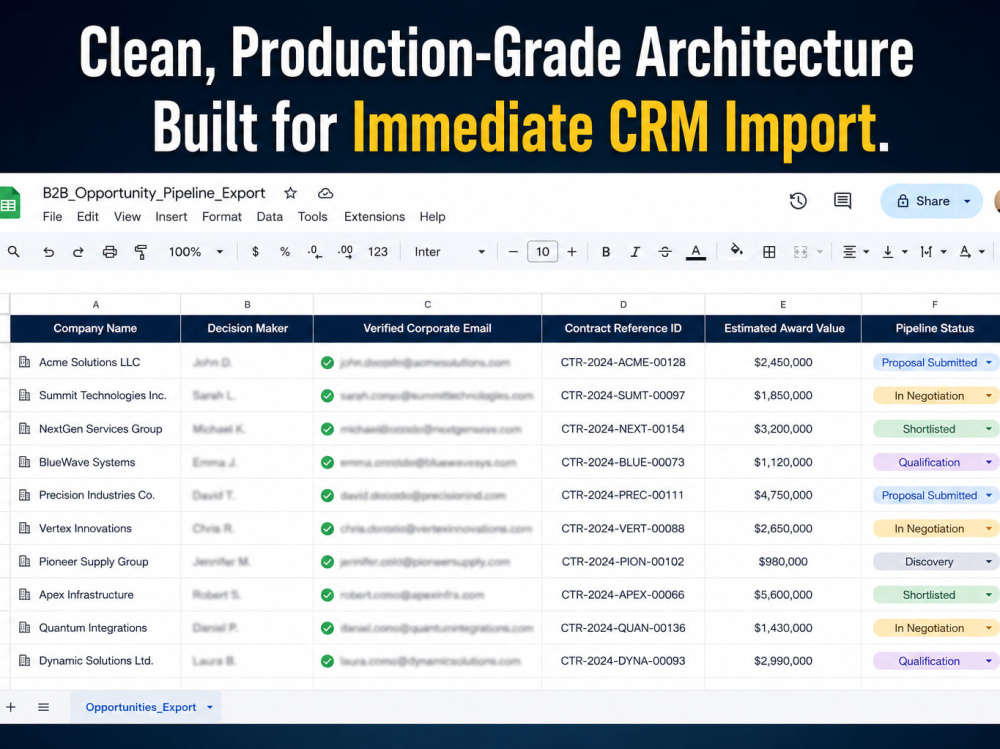Increase font size with plus
1000x749 pixels.
coord(572,252)
